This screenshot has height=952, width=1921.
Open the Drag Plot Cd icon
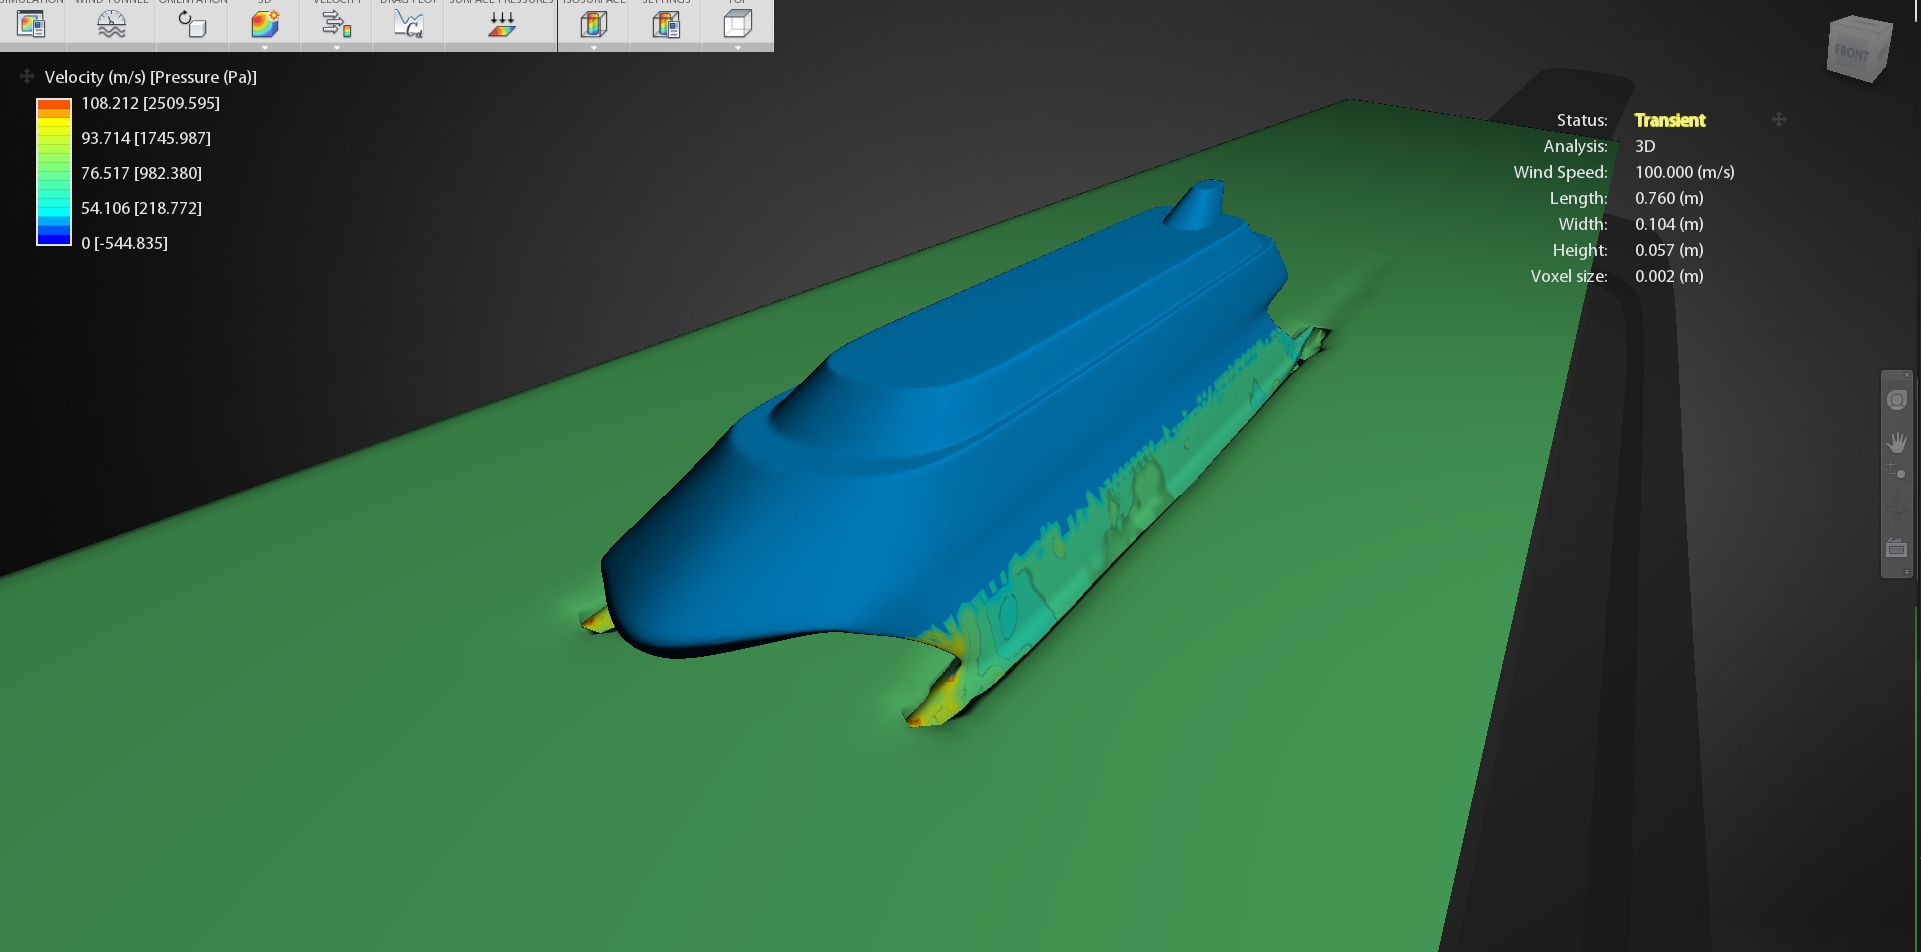[408, 24]
